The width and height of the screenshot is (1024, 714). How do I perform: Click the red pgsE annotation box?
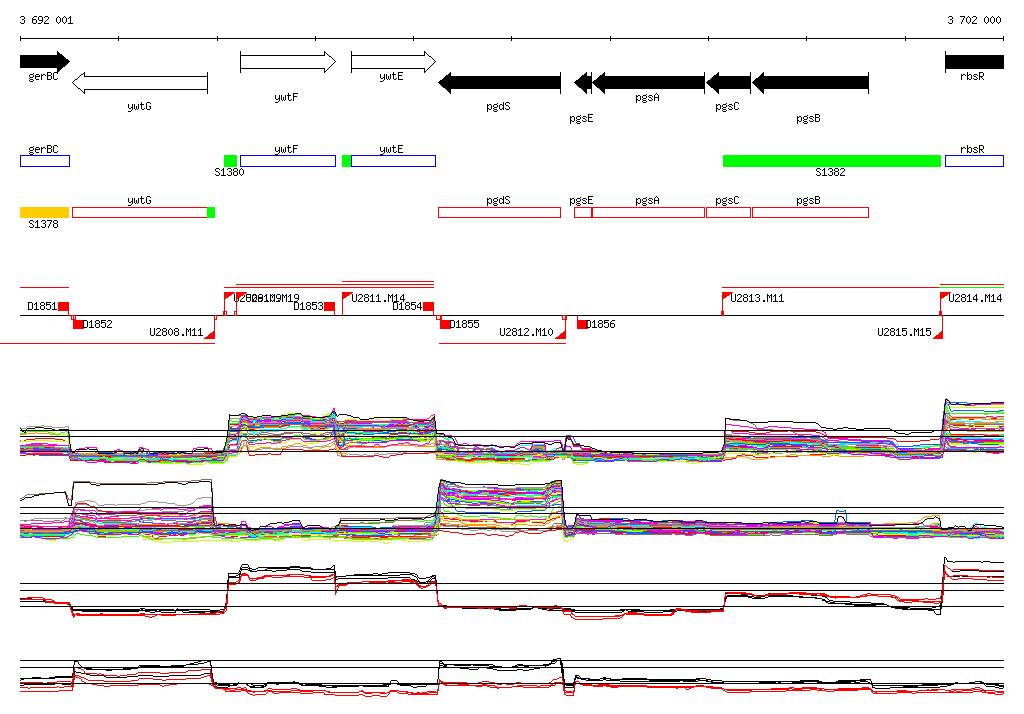pyautogui.click(x=583, y=212)
